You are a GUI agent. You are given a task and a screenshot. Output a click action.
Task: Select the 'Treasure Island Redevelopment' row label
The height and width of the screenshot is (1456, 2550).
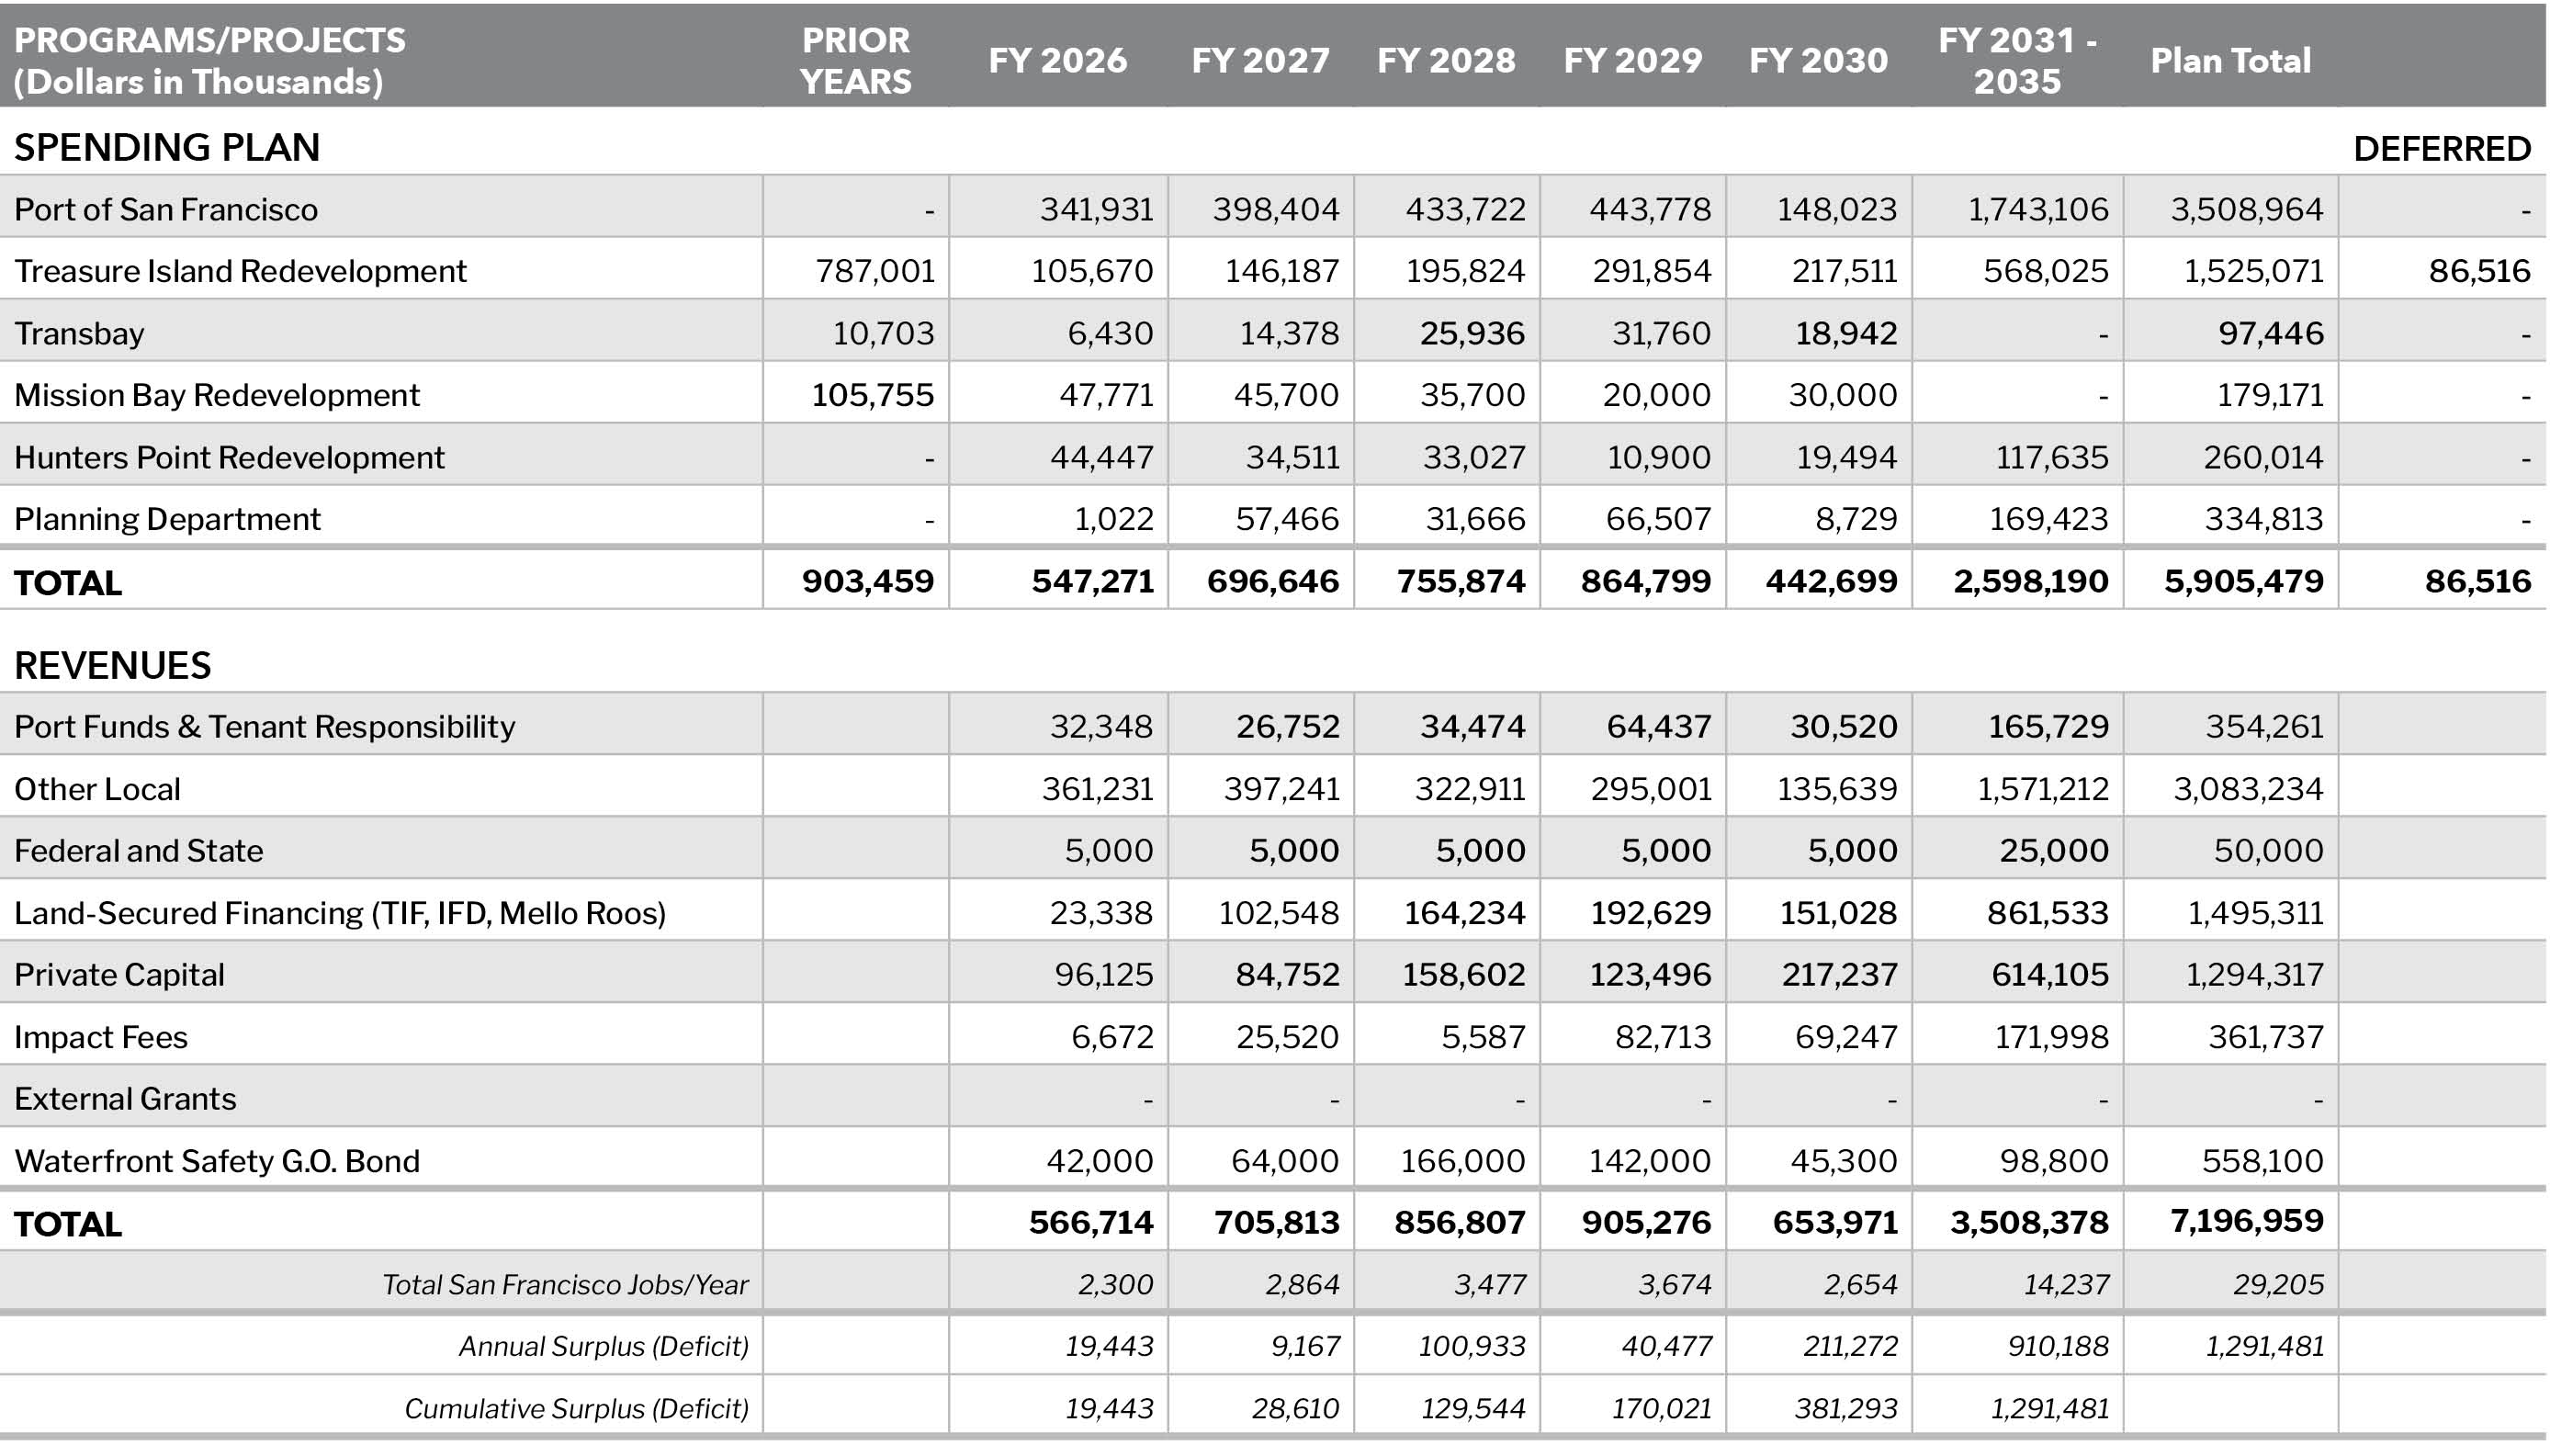click(x=240, y=271)
